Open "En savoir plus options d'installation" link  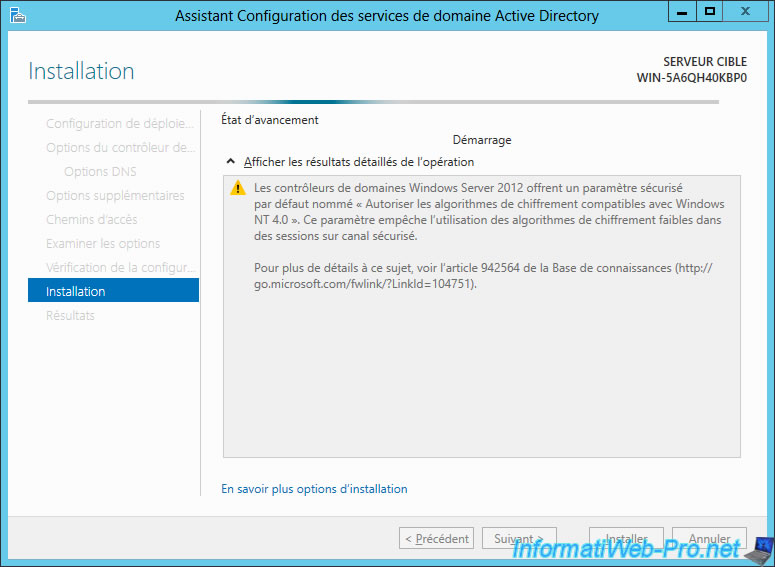[x=314, y=489]
